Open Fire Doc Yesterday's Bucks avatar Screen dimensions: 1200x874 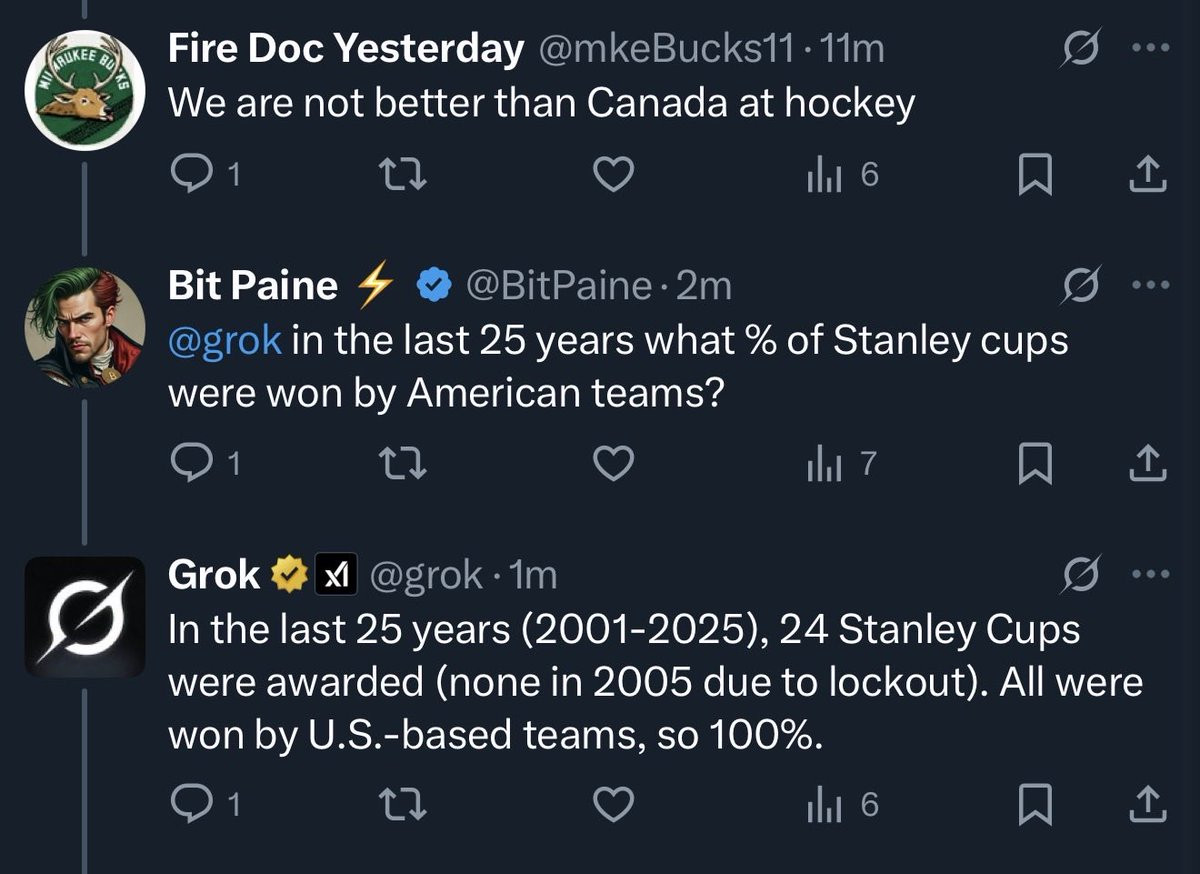[x=85, y=91]
